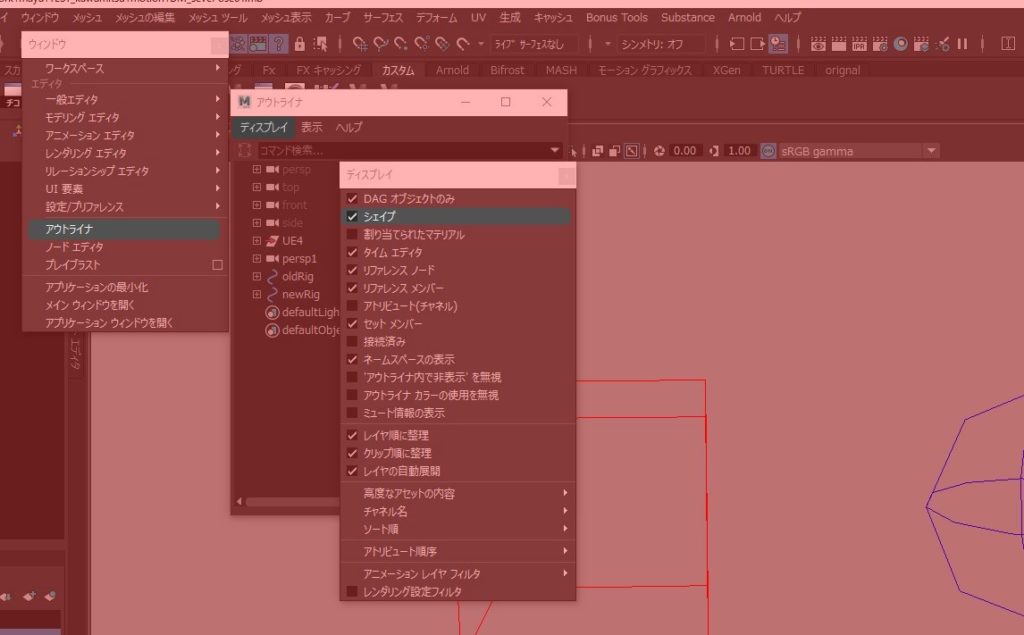This screenshot has width=1024, height=635.
Task: Select defaultLightSet node in outliner
Action: [x=302, y=312]
